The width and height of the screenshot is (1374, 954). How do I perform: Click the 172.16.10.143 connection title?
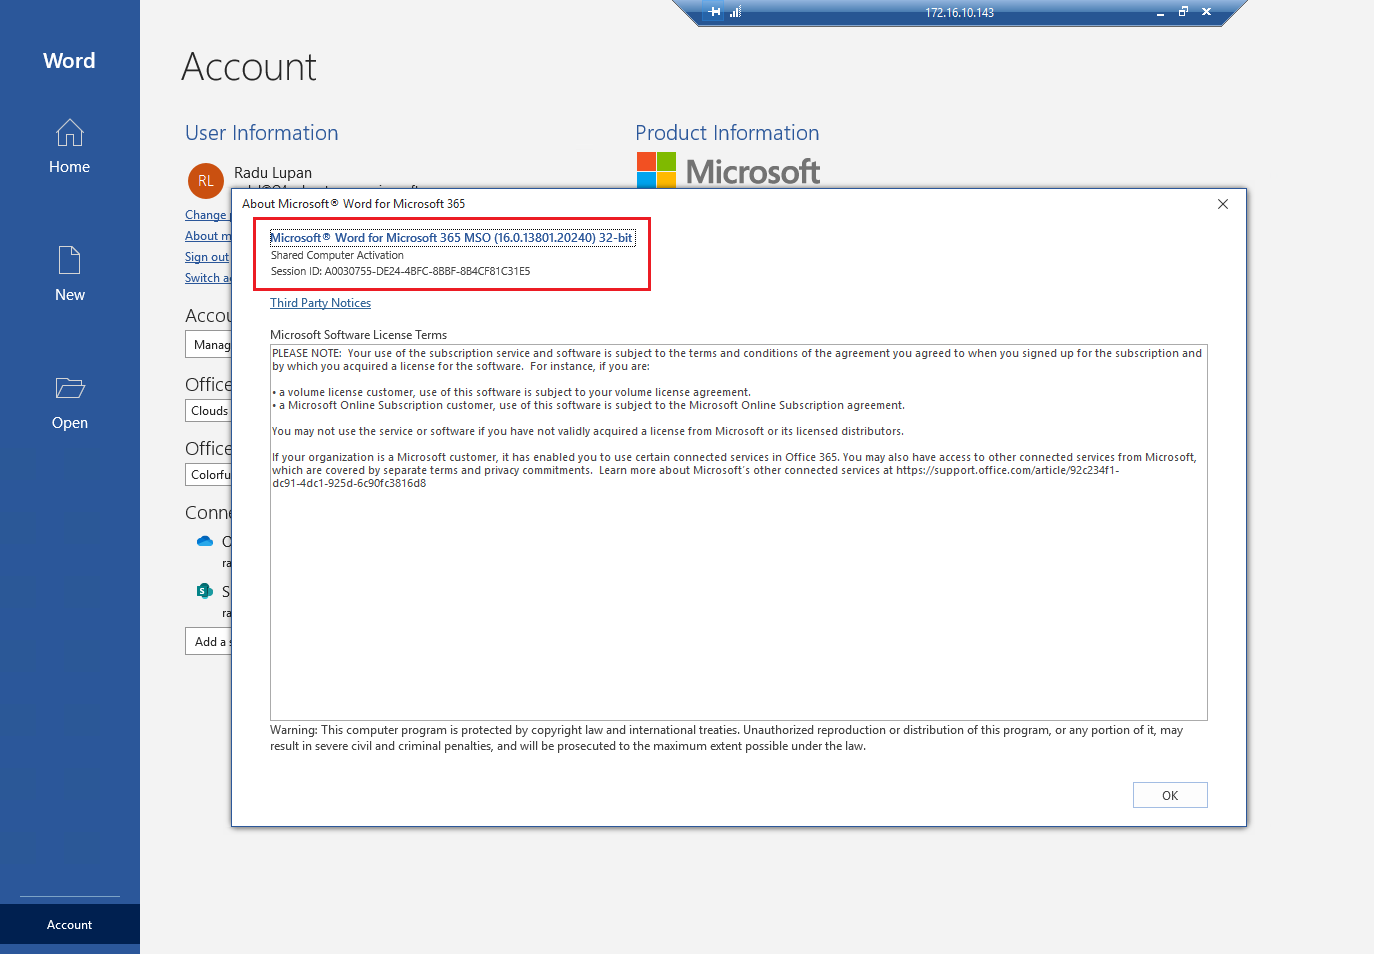959,13
